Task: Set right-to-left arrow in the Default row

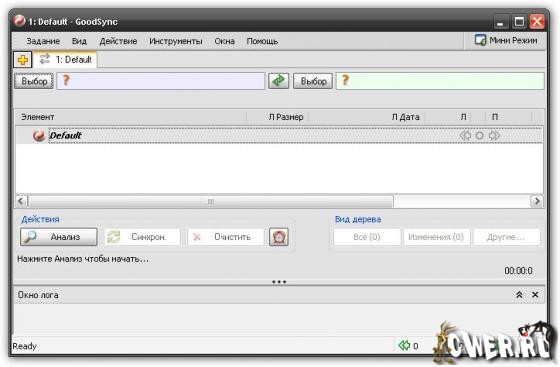Action: pyautogui.click(x=465, y=135)
